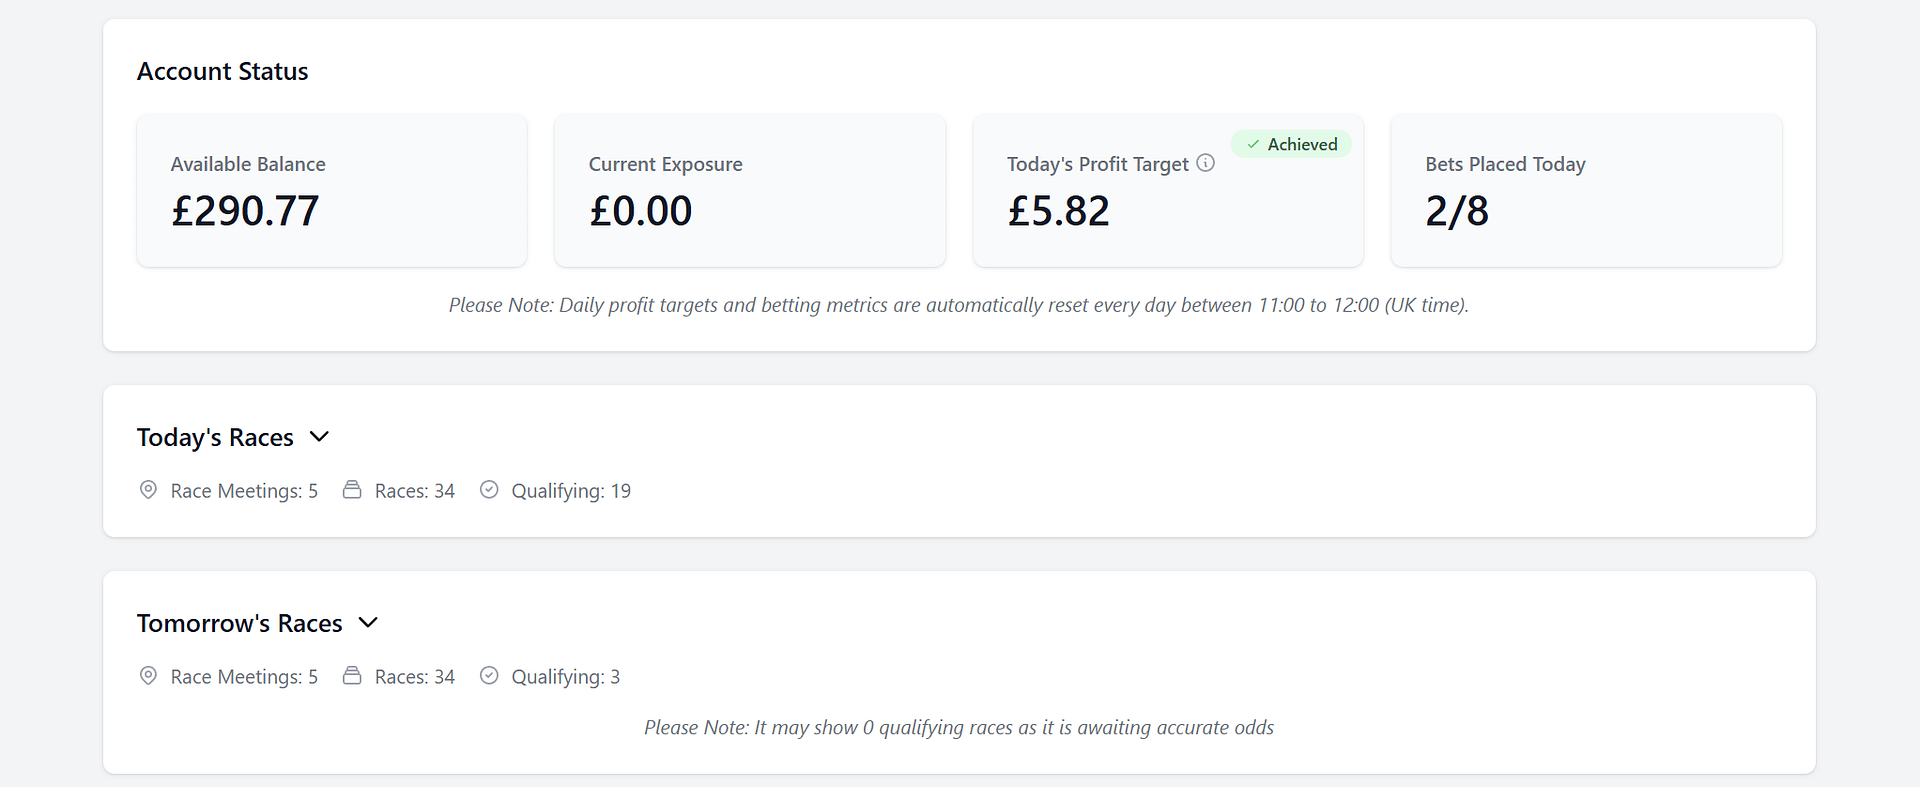Click the location pin icon in Tomorrow's Races

(x=148, y=676)
